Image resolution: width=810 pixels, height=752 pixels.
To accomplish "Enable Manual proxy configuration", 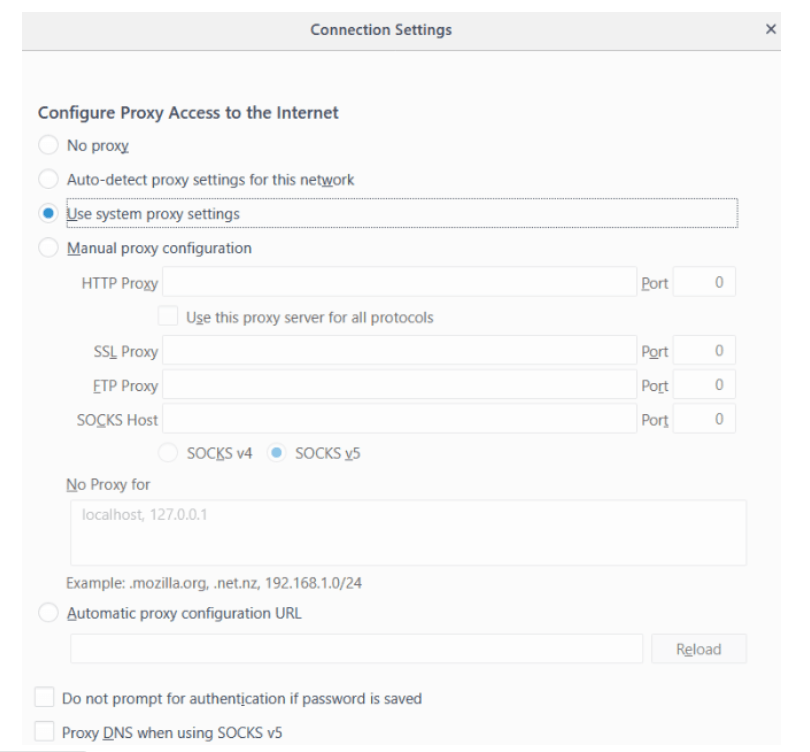I will [x=48, y=248].
